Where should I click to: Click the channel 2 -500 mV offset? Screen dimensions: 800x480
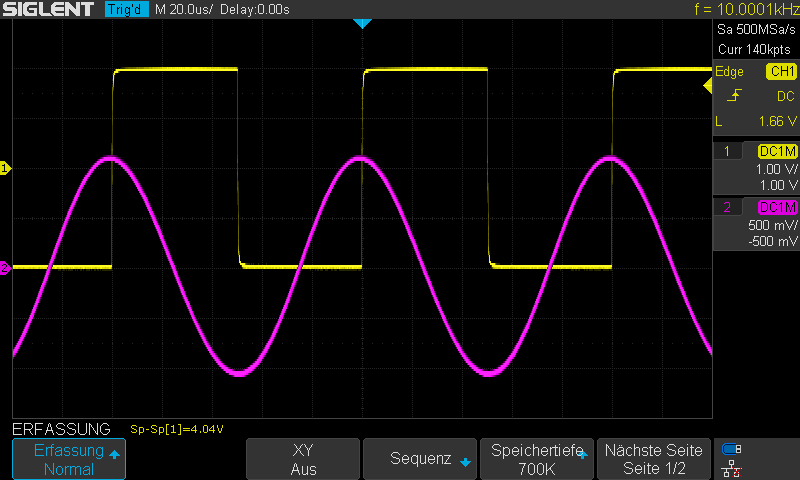772,241
